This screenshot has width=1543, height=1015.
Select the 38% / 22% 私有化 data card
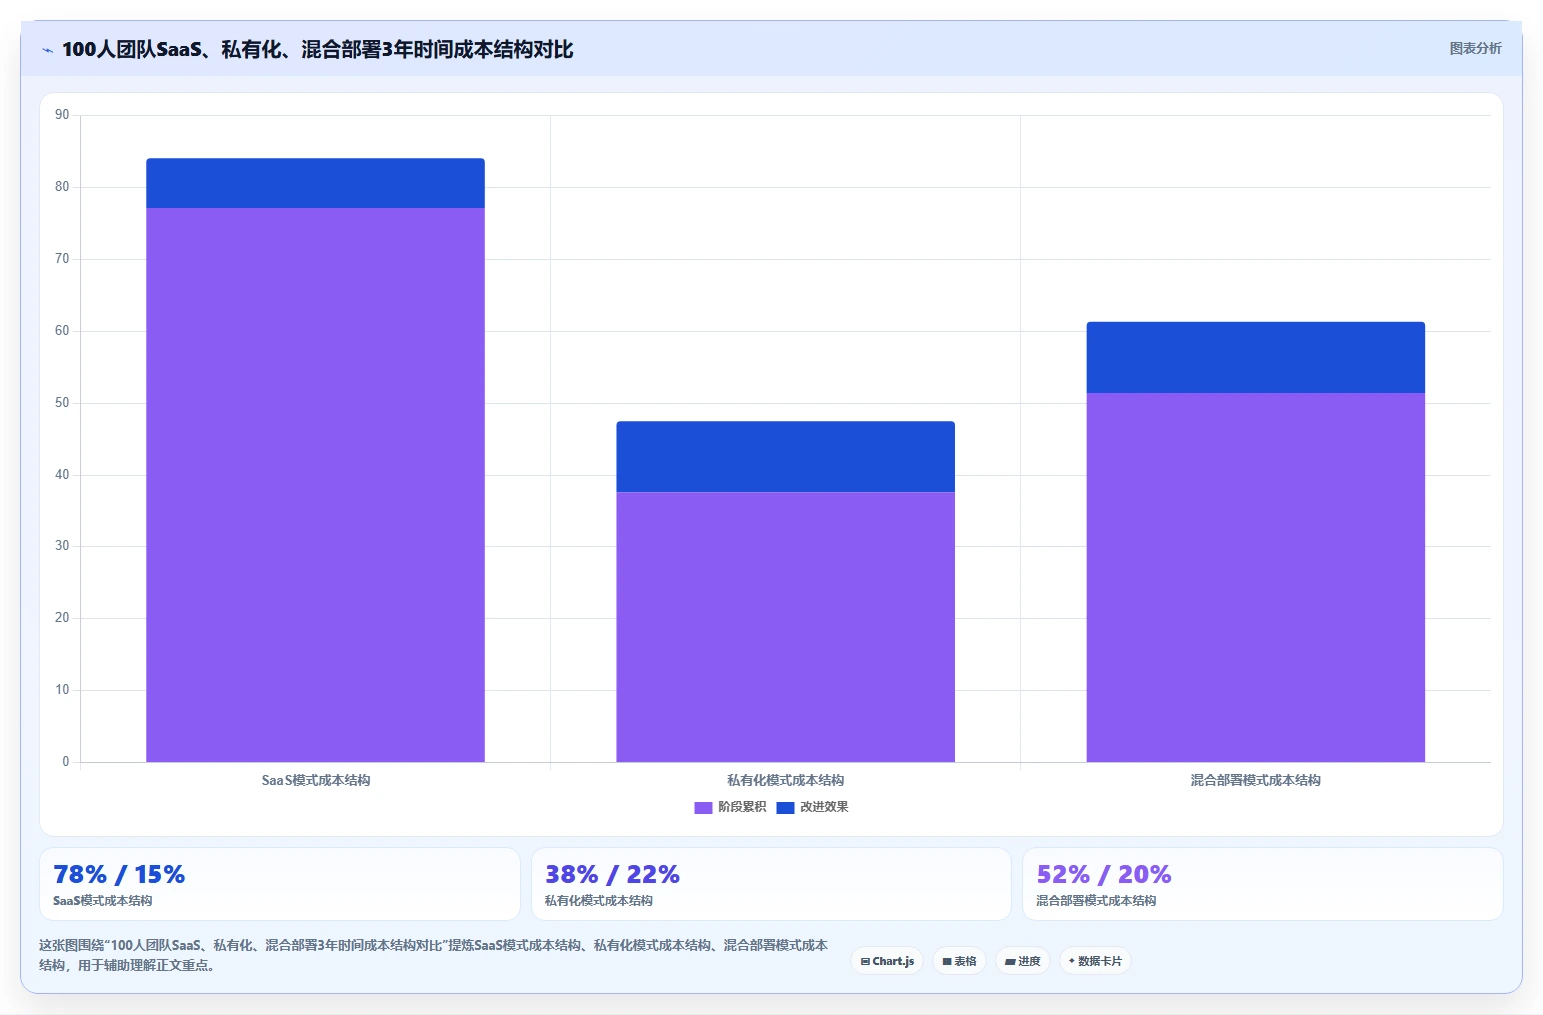tap(771, 884)
